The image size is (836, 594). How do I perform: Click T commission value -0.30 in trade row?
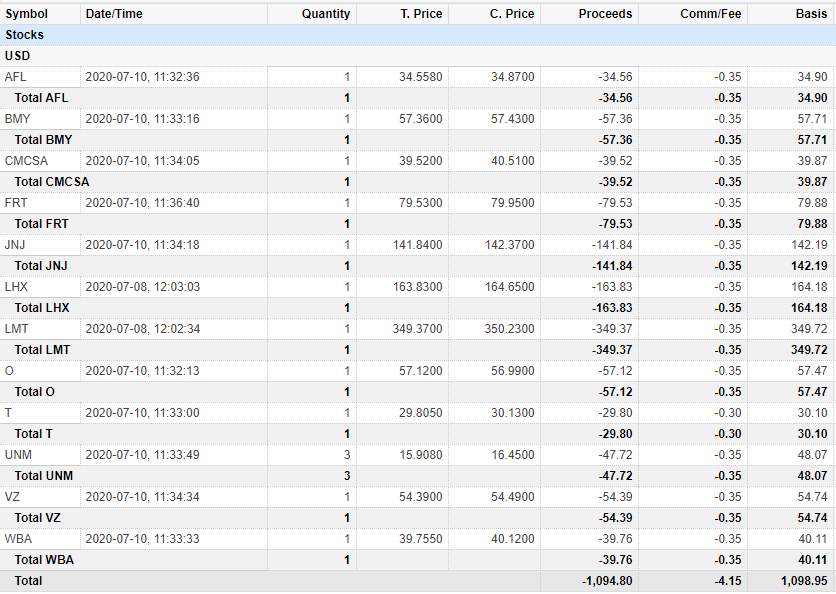tap(728, 413)
